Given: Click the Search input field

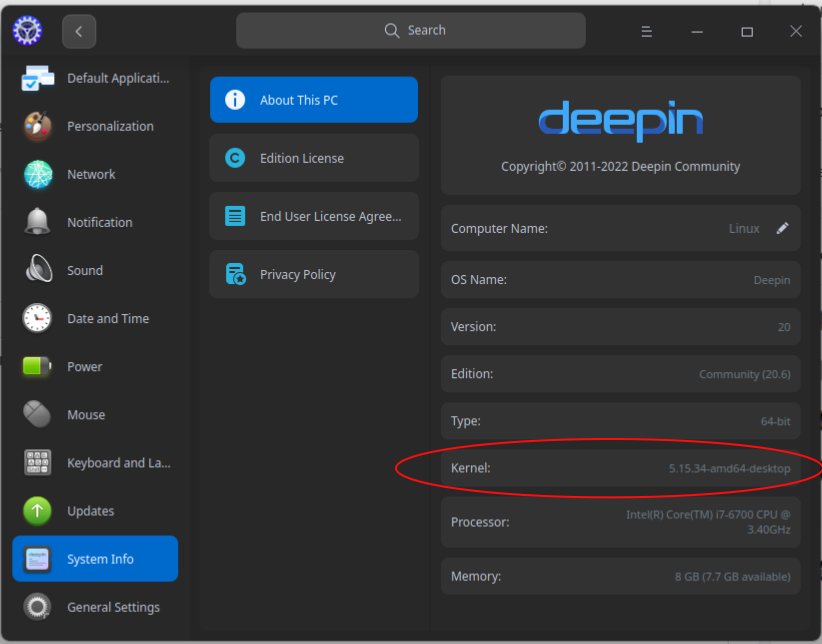Looking at the screenshot, I should point(410,30).
